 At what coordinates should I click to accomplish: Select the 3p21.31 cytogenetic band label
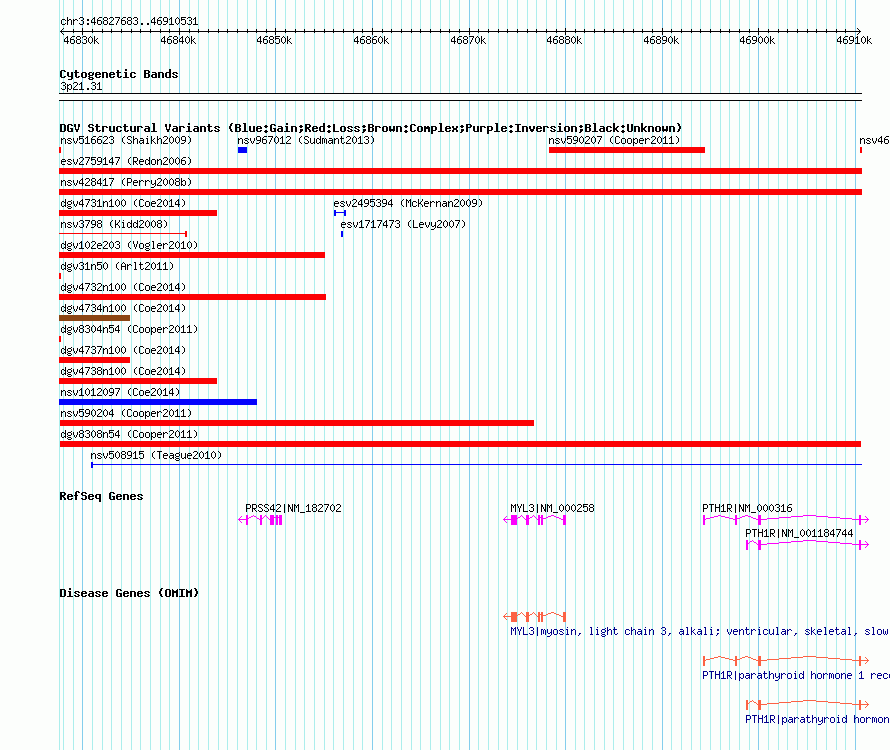(x=81, y=86)
